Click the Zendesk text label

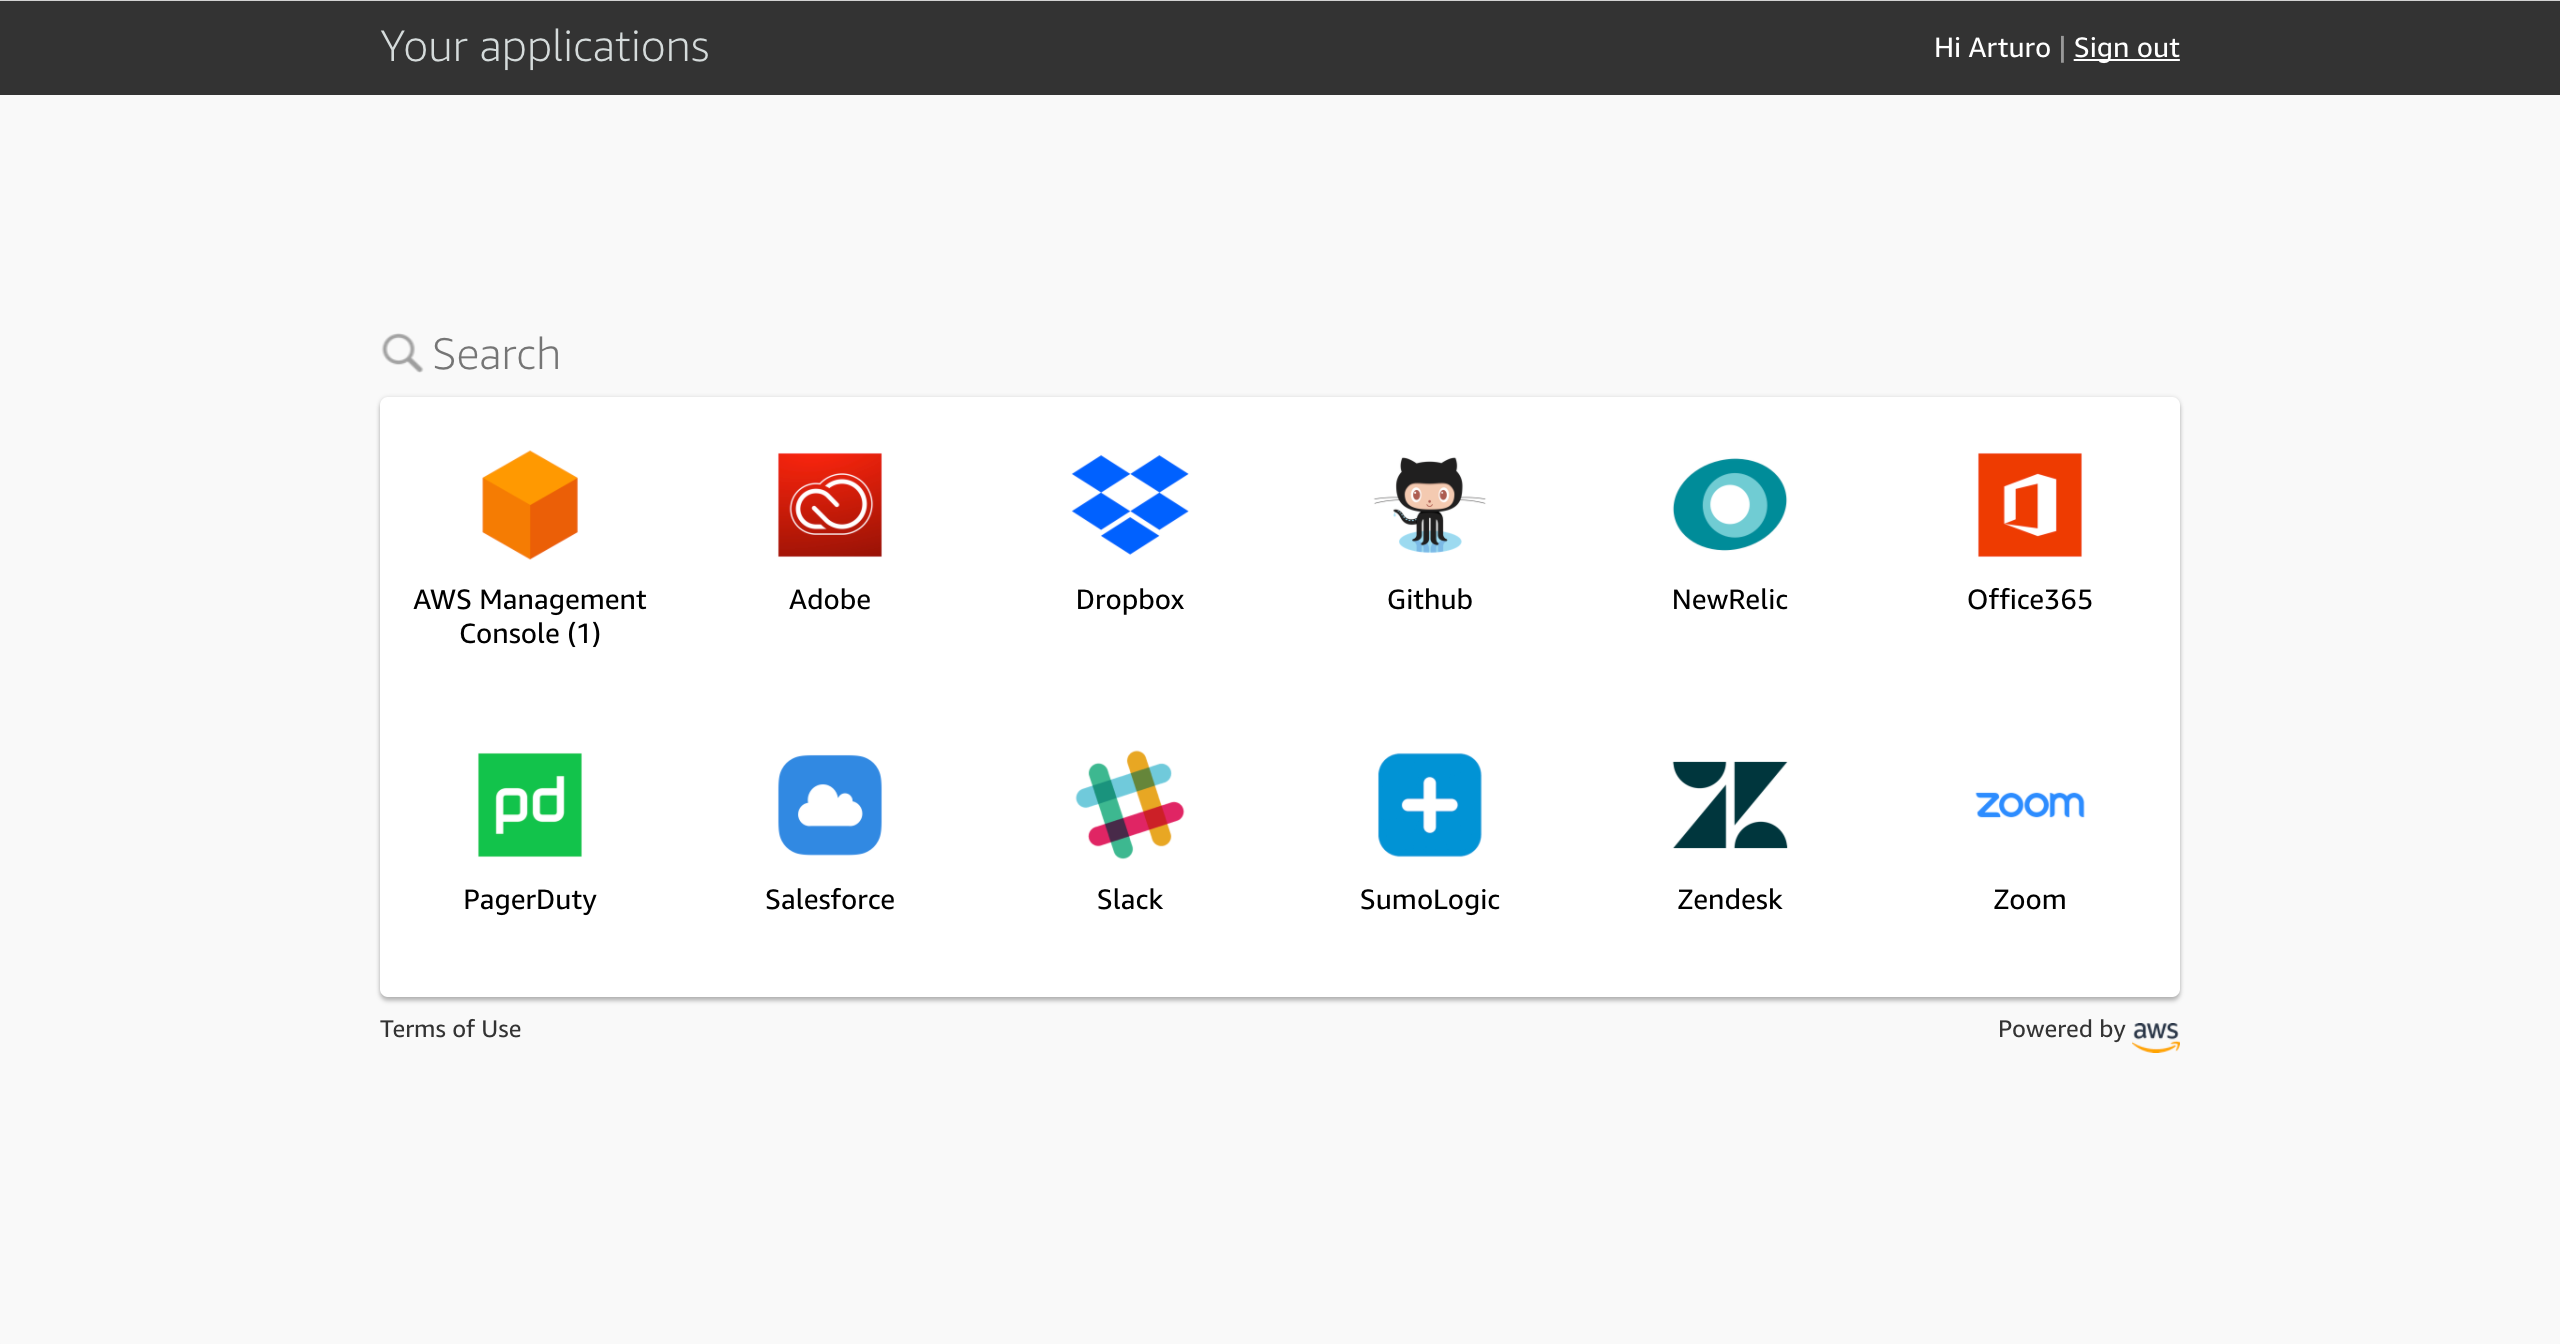point(1730,899)
